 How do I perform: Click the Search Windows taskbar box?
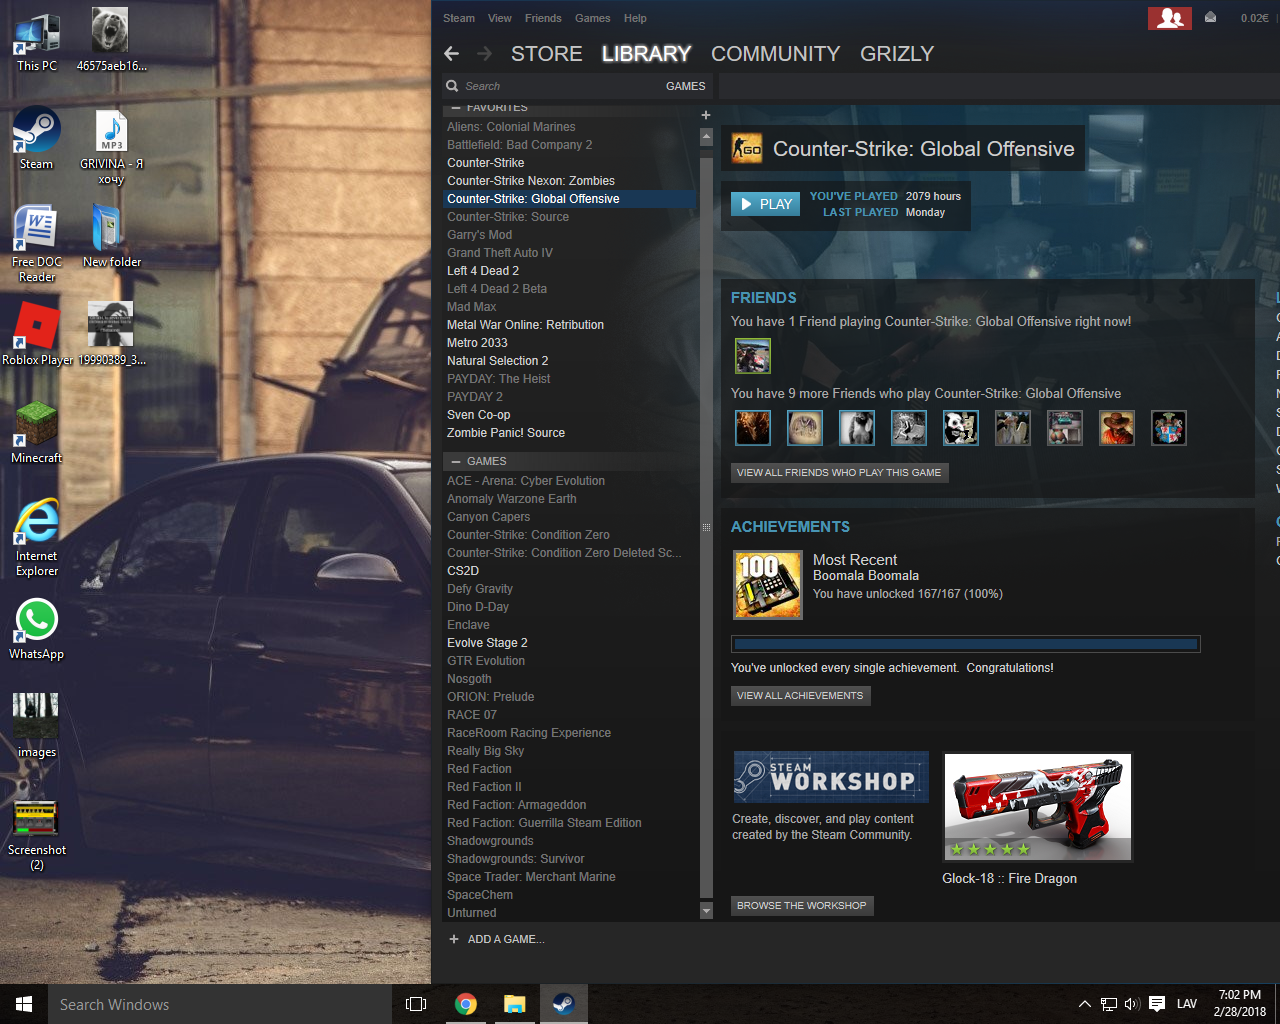(220, 1004)
